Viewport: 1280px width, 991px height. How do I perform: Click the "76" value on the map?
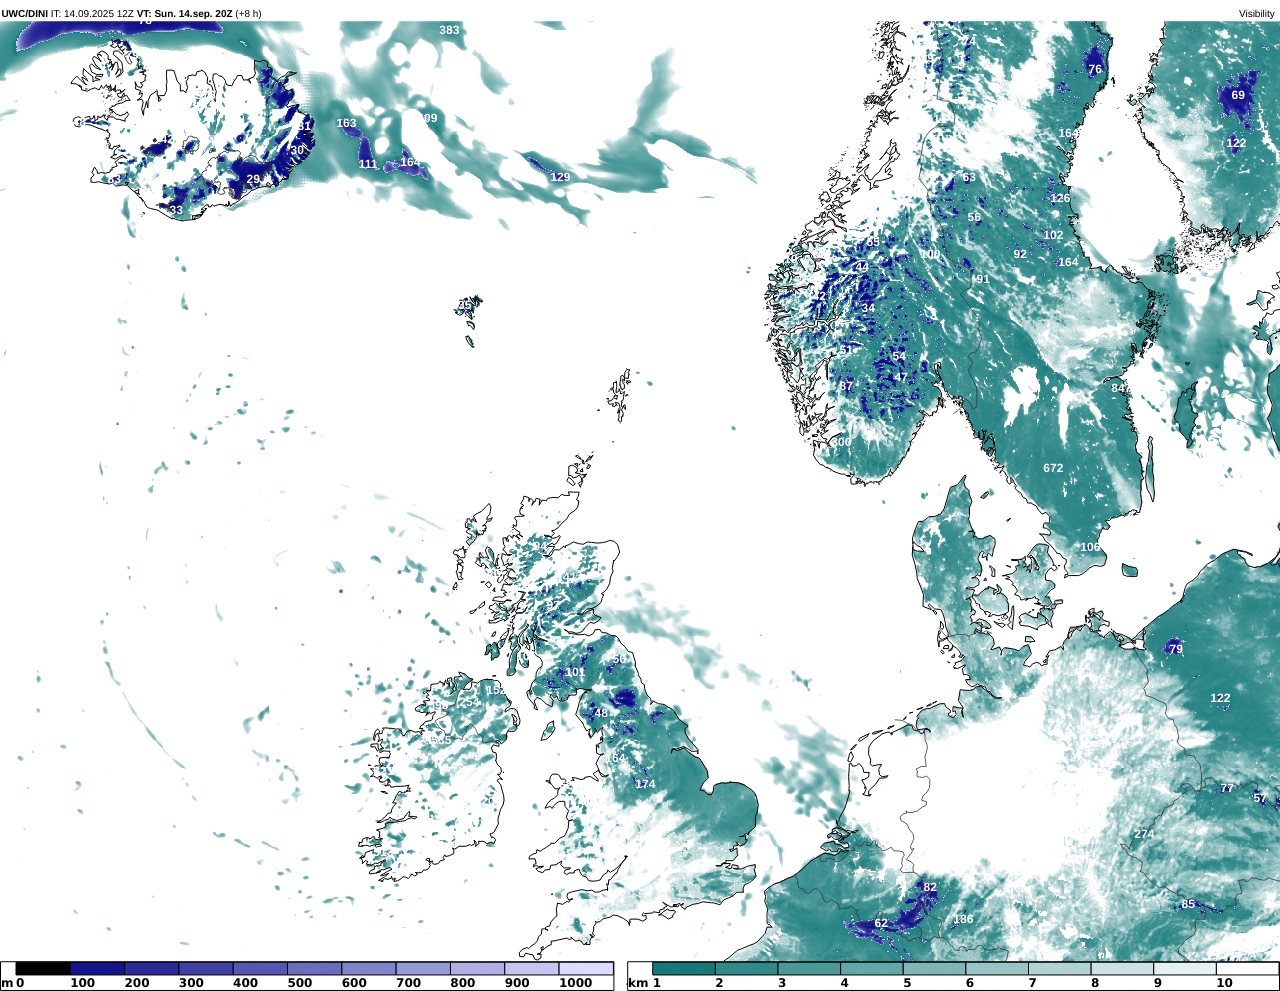pyautogui.click(x=1095, y=70)
